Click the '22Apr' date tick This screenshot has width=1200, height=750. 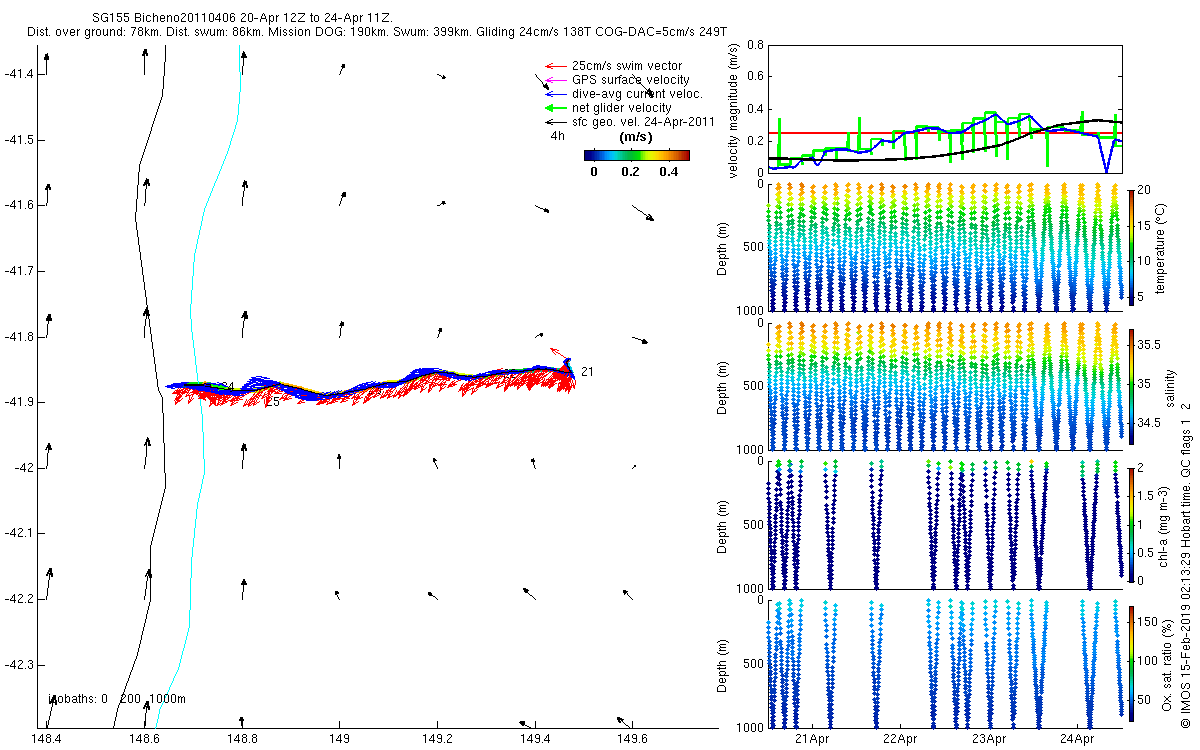coord(901,739)
